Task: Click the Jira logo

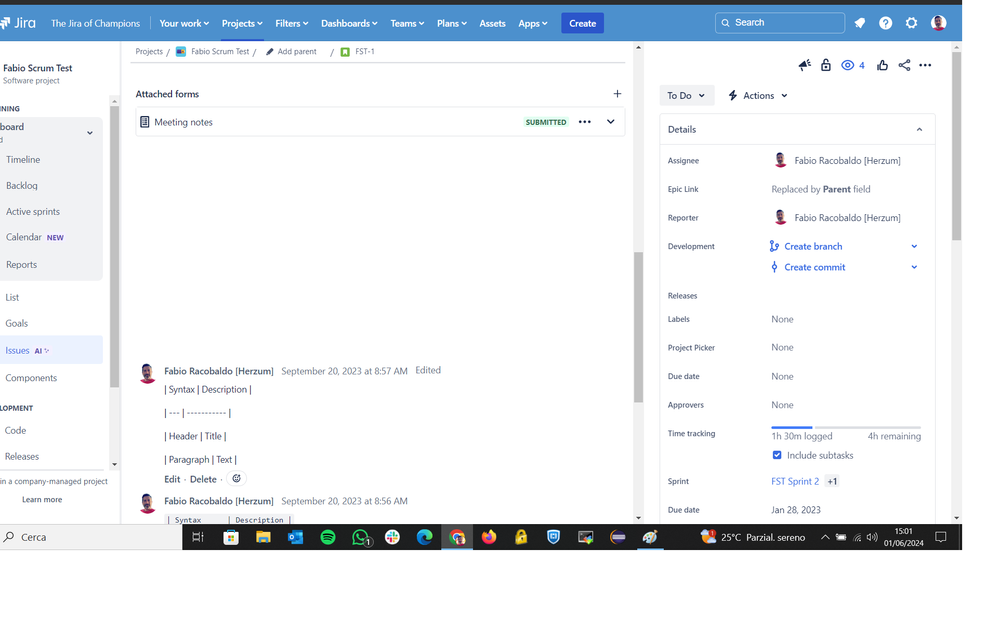Action: point(18,24)
